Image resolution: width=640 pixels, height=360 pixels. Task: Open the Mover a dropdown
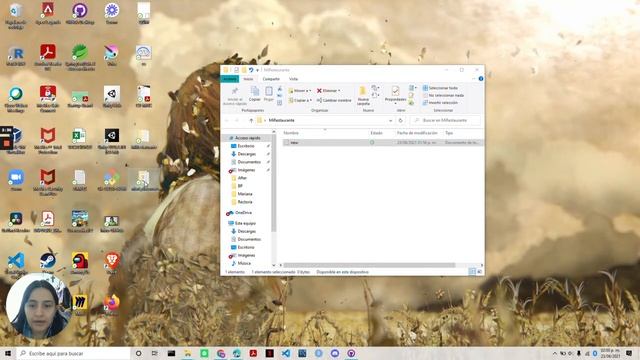pos(300,91)
